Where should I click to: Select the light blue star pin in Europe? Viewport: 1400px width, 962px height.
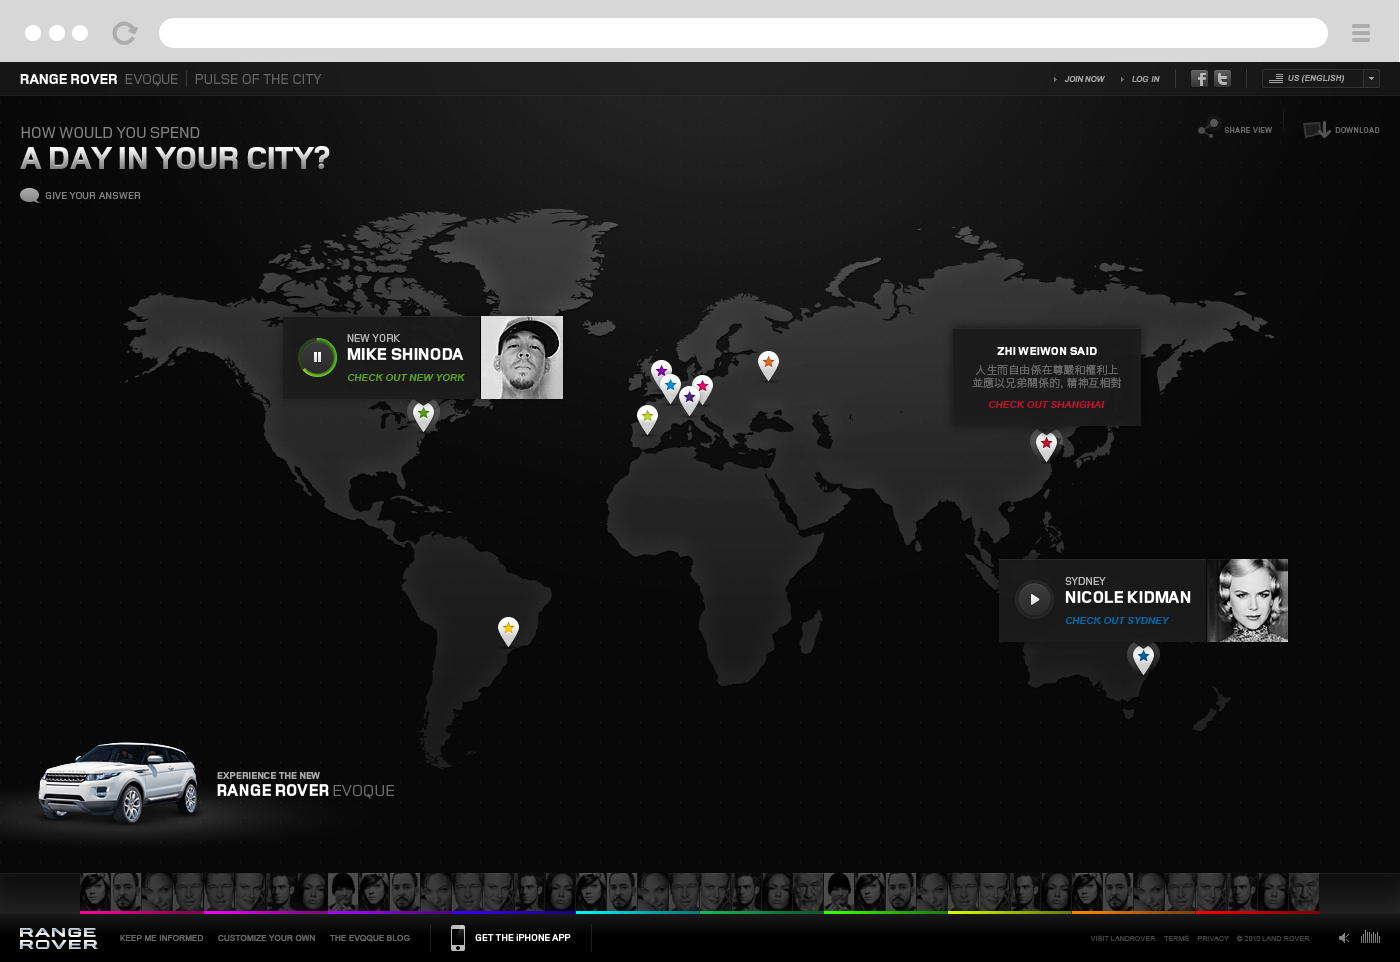[670, 387]
